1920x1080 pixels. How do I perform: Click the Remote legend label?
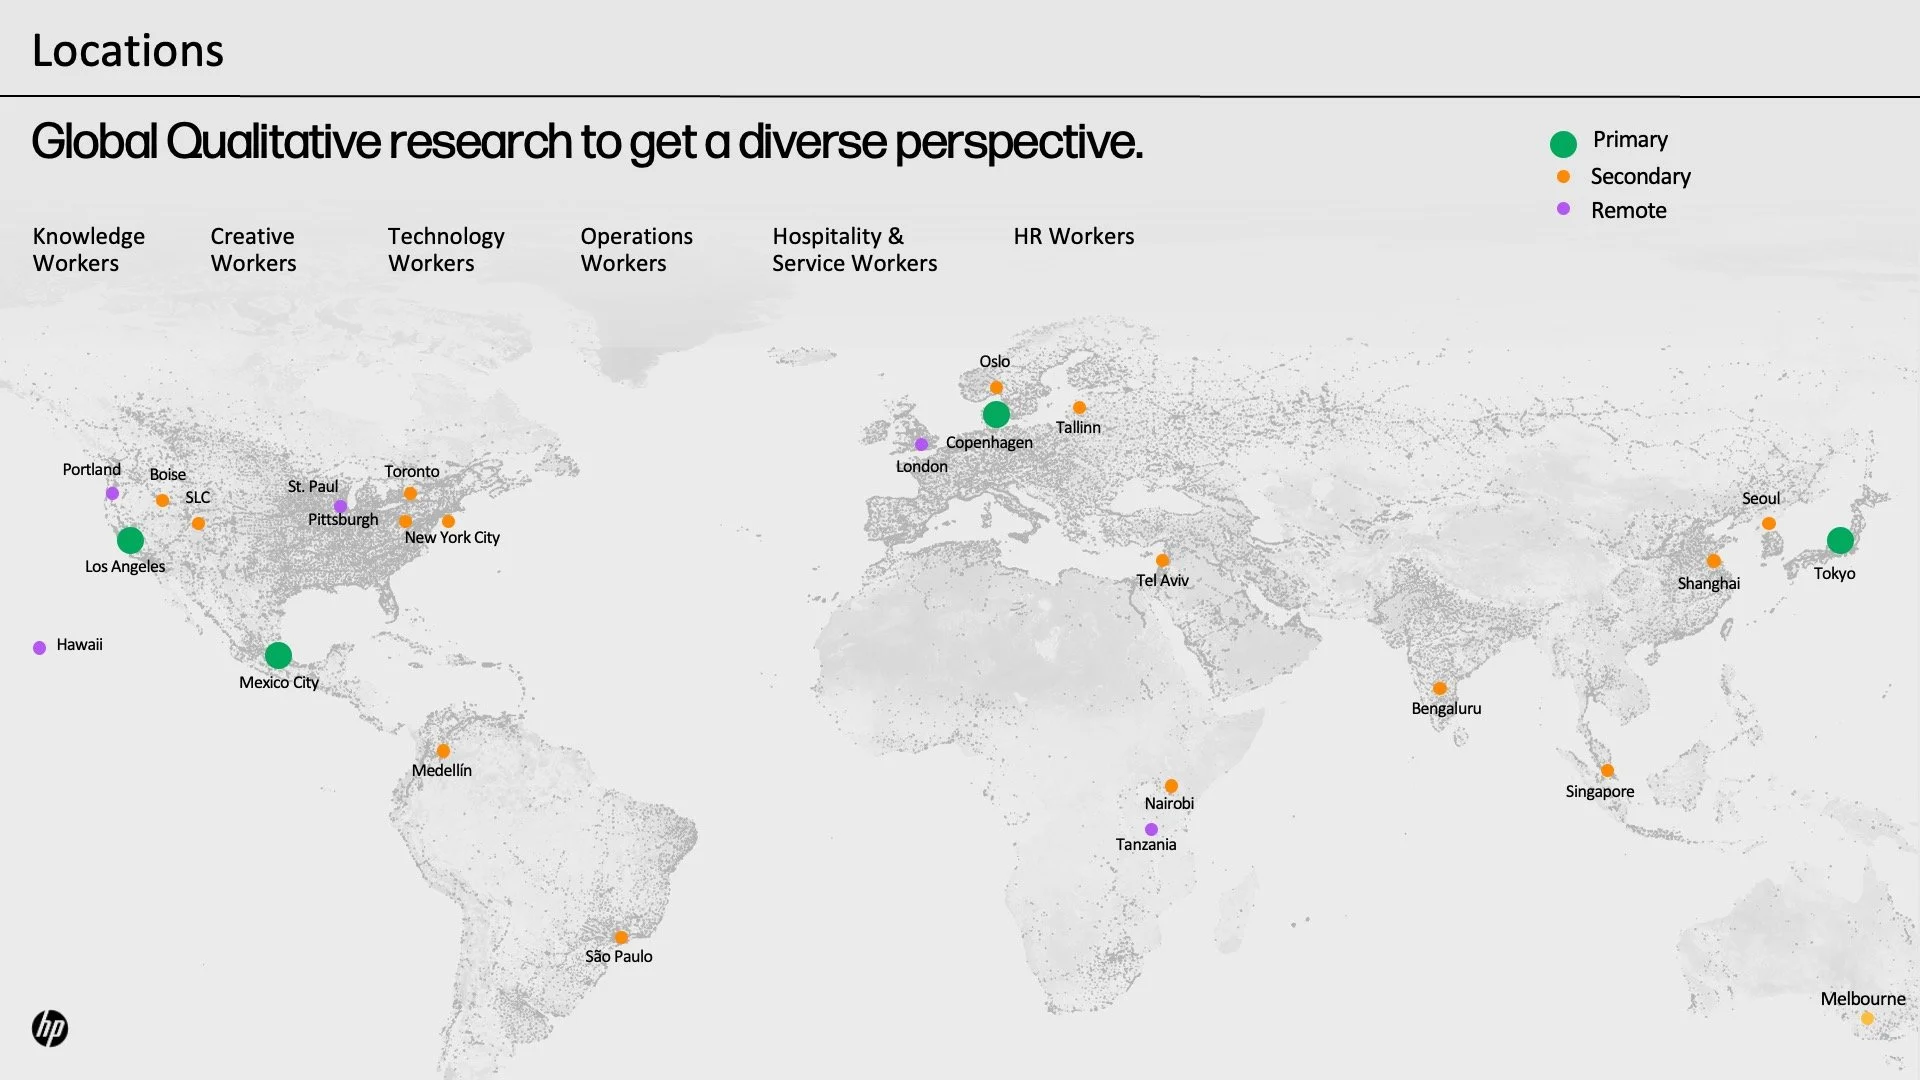click(1628, 211)
